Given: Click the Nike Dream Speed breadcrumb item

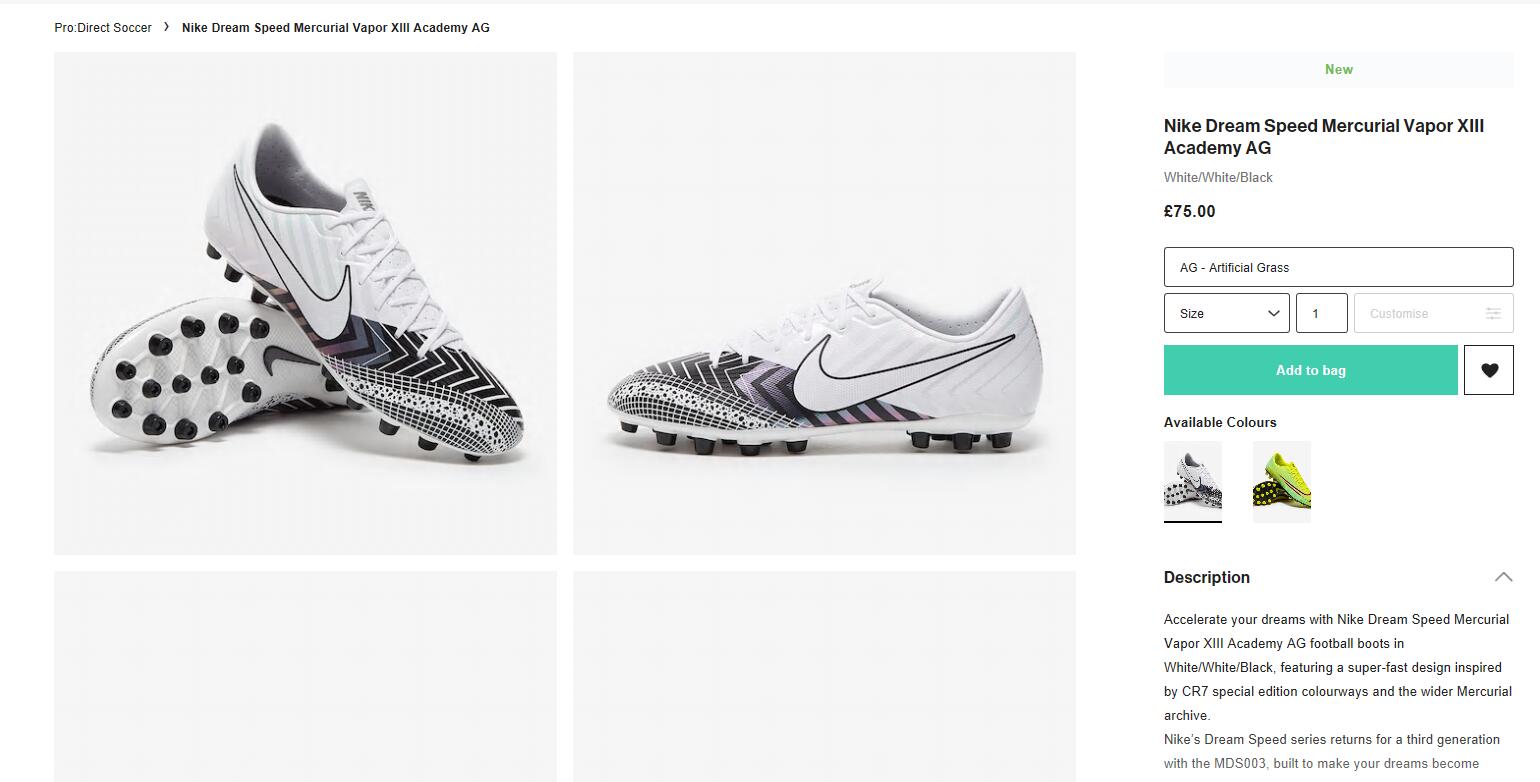Looking at the screenshot, I should (336, 28).
